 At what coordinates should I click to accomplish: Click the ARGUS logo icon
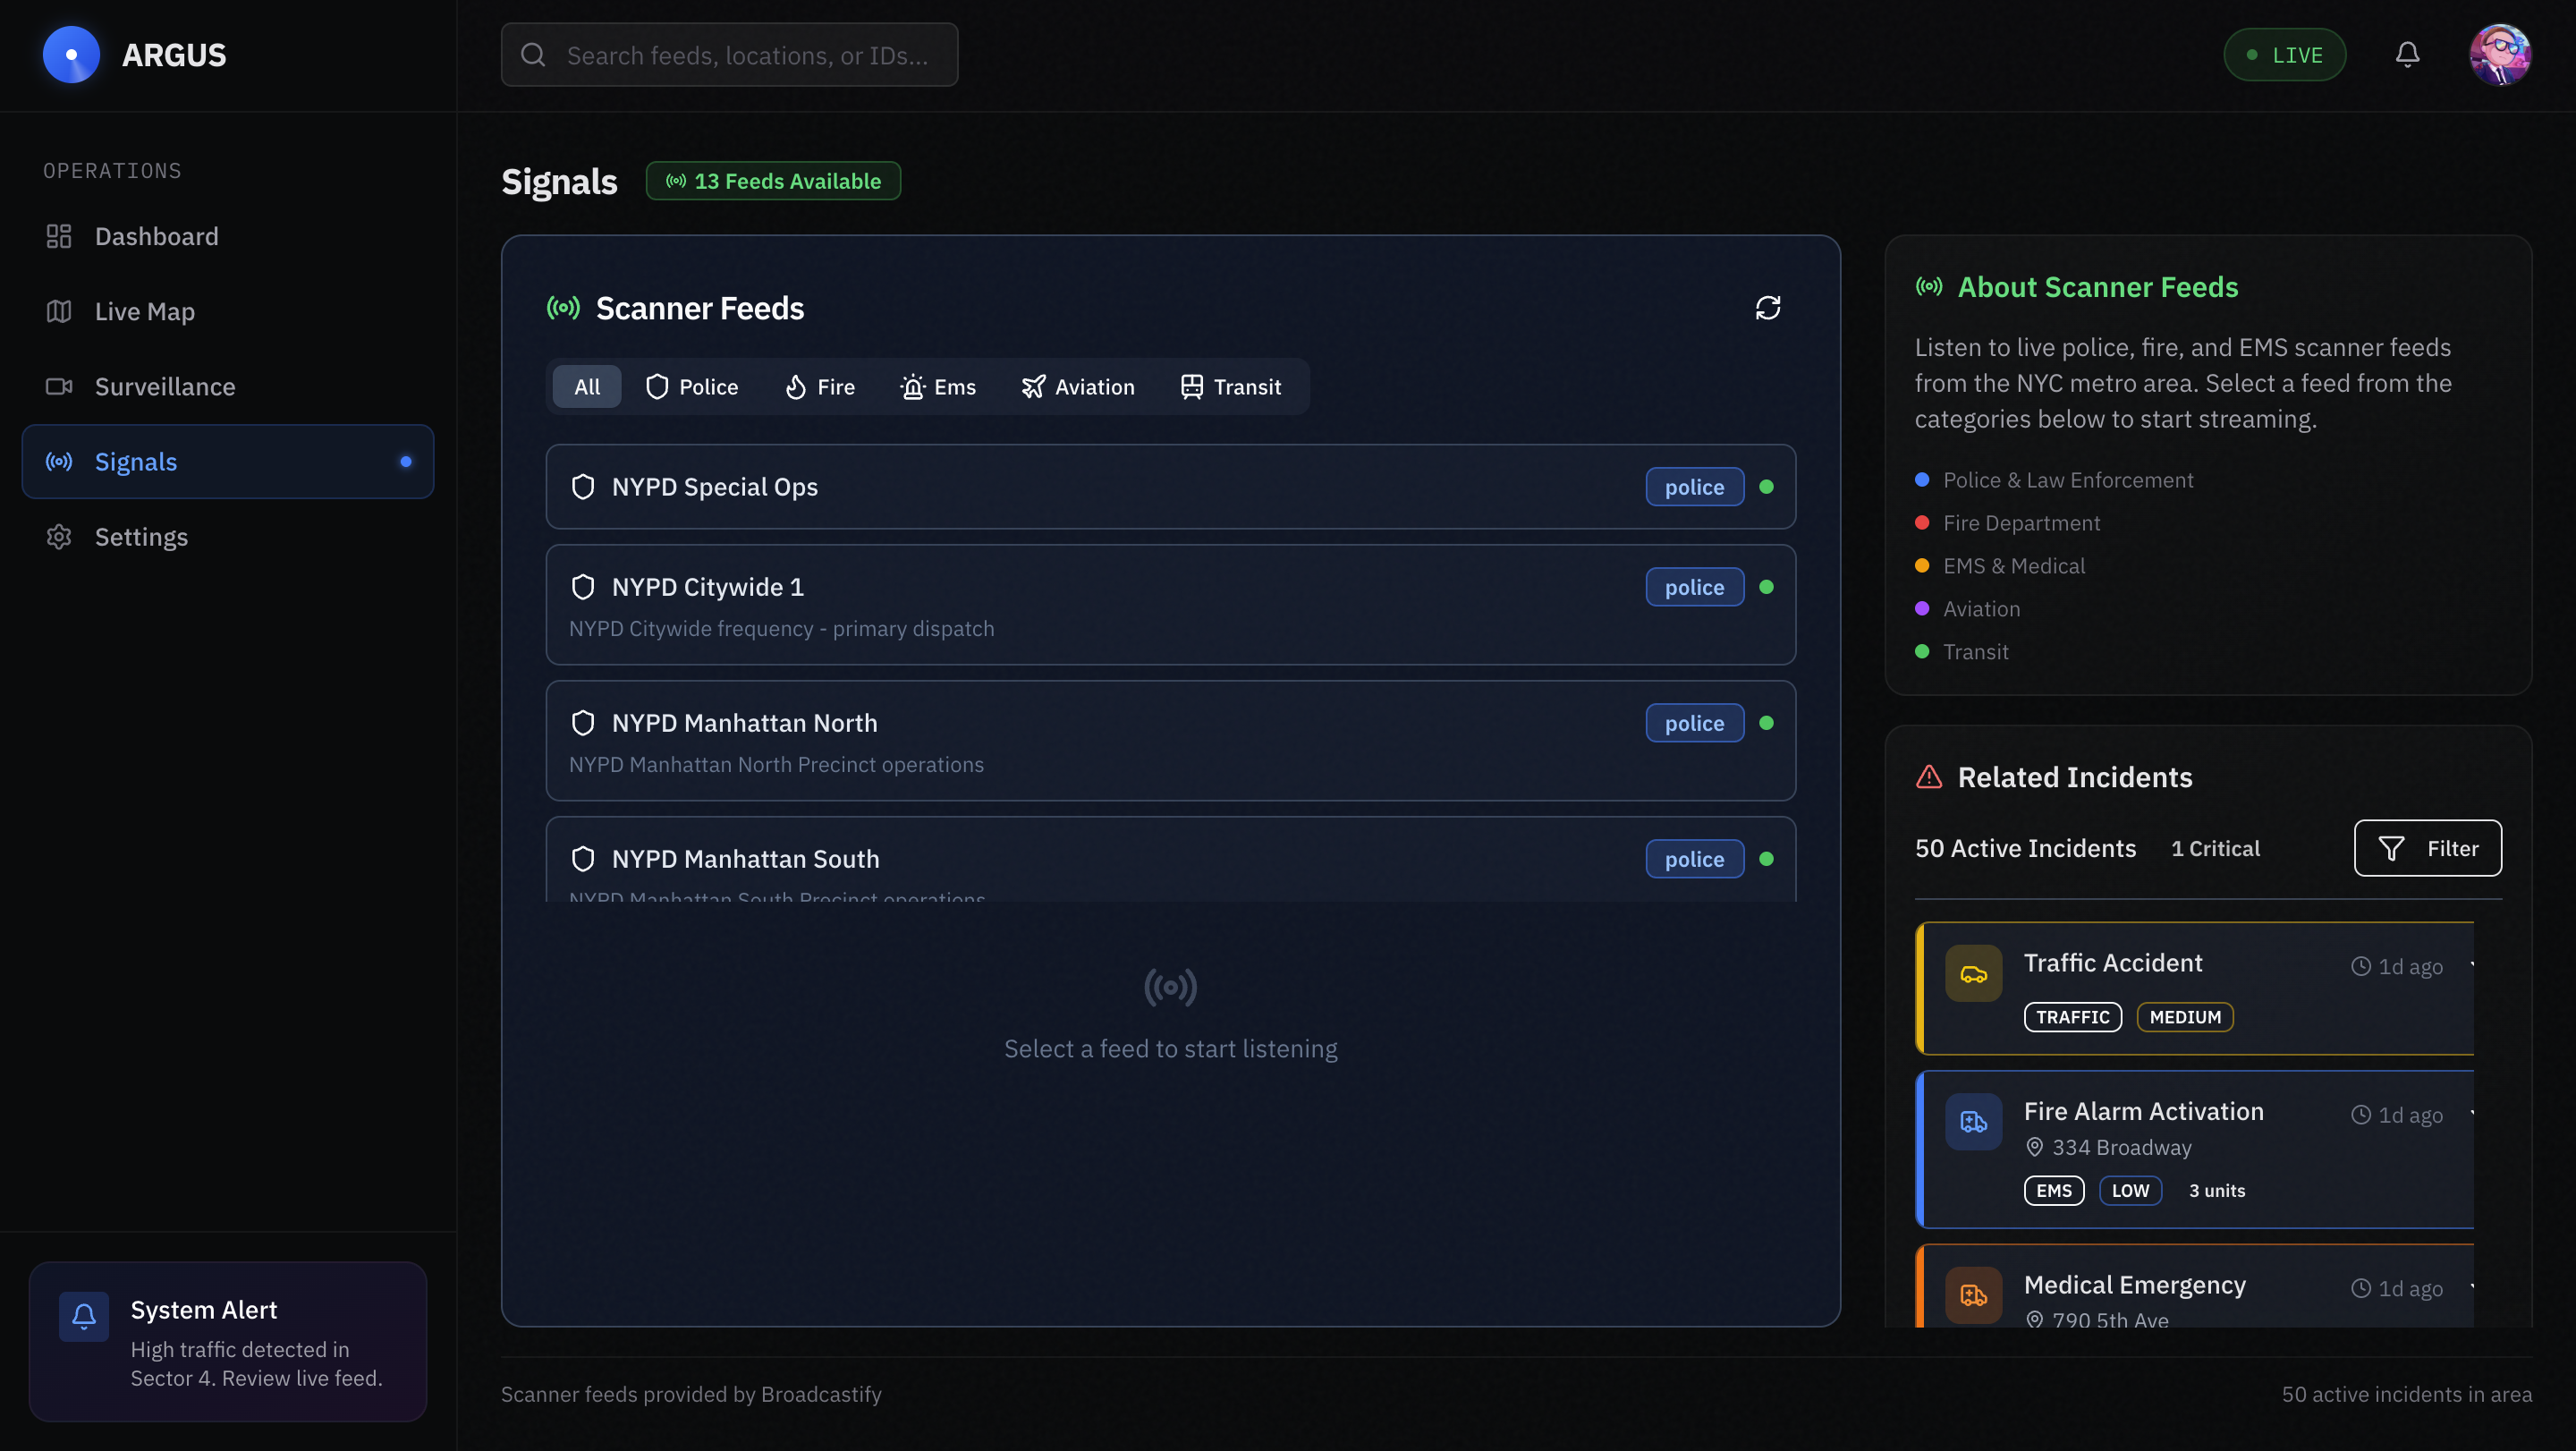pos(71,55)
